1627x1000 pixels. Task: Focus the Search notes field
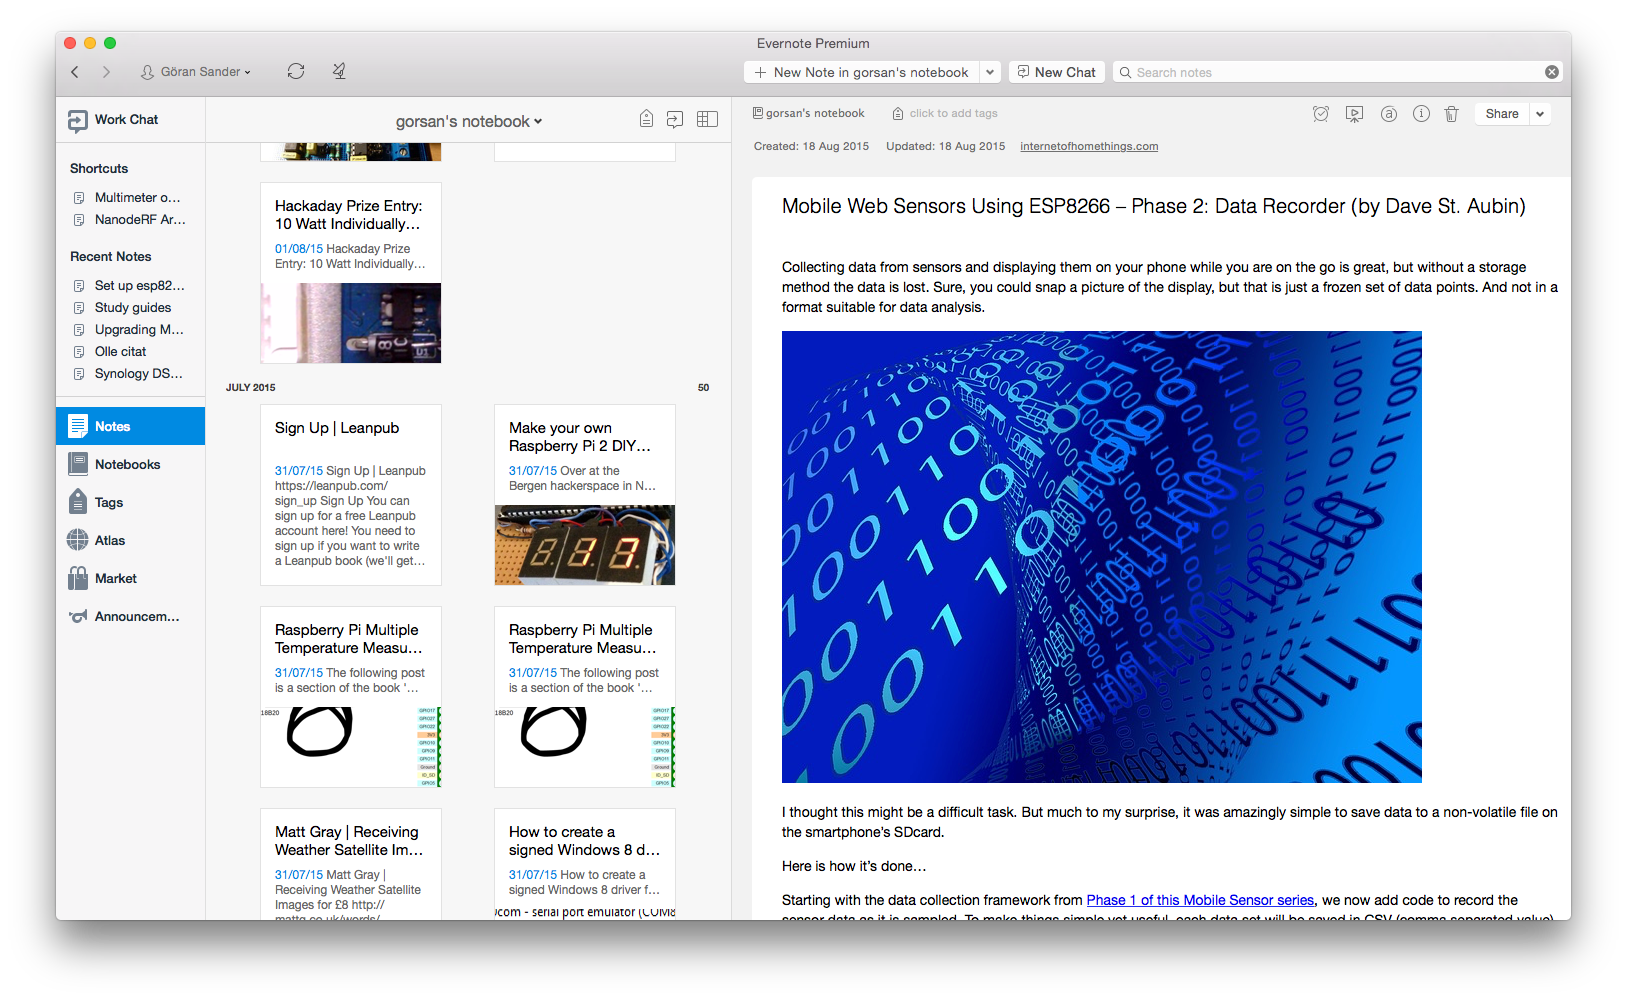1338,72
